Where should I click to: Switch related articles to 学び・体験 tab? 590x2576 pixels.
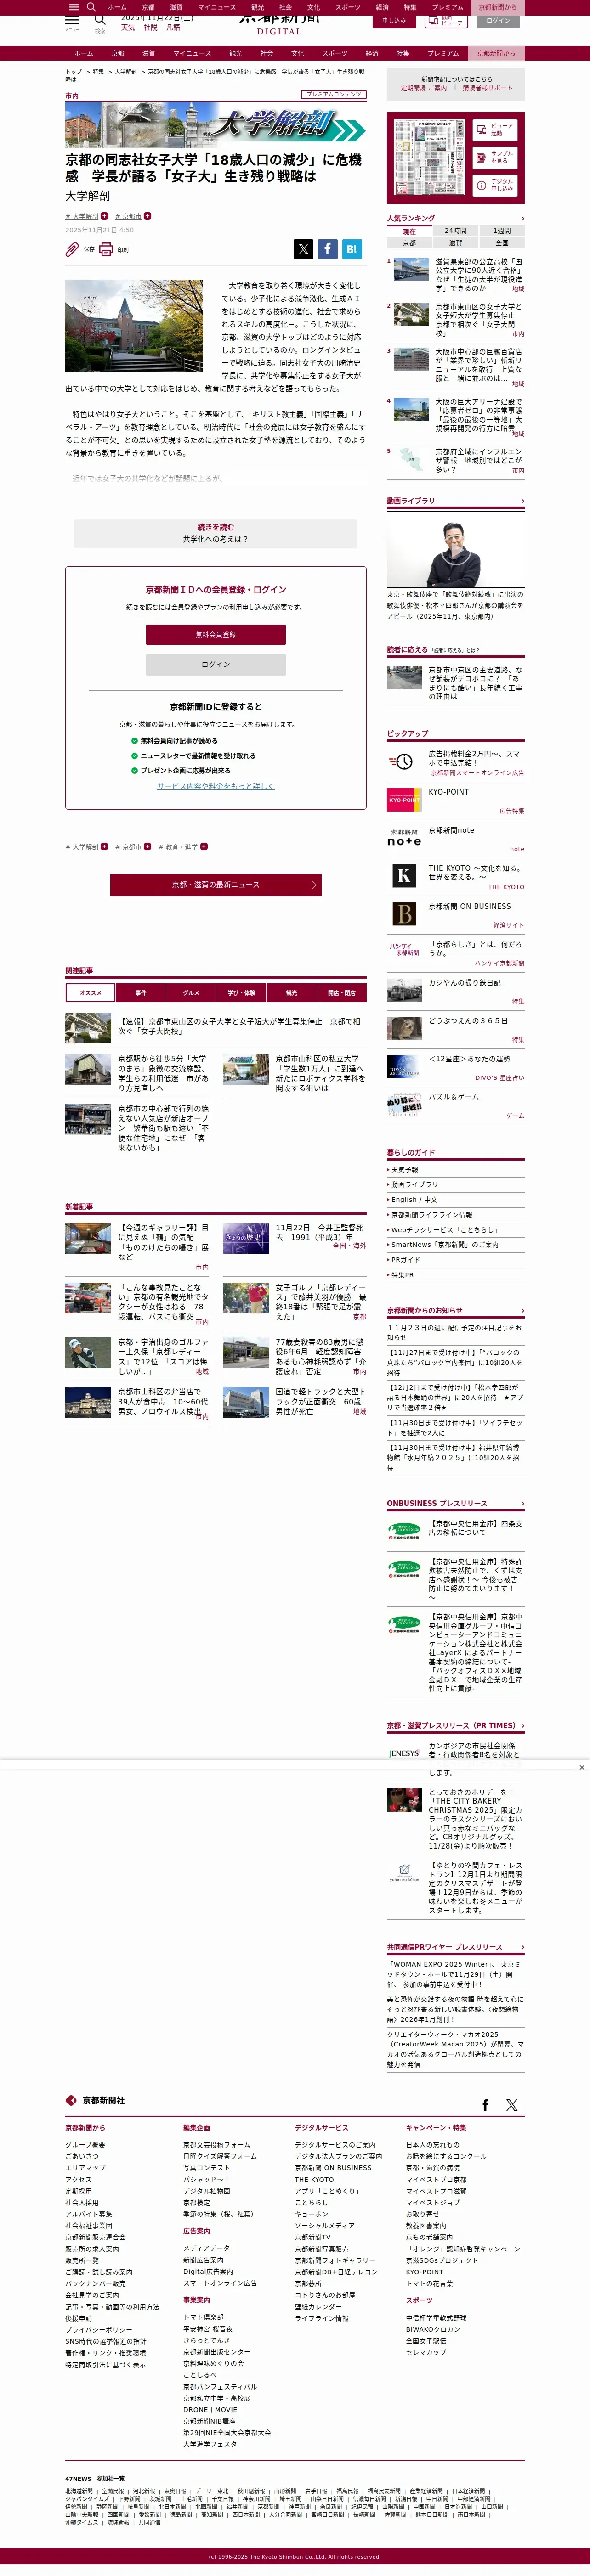click(x=241, y=993)
